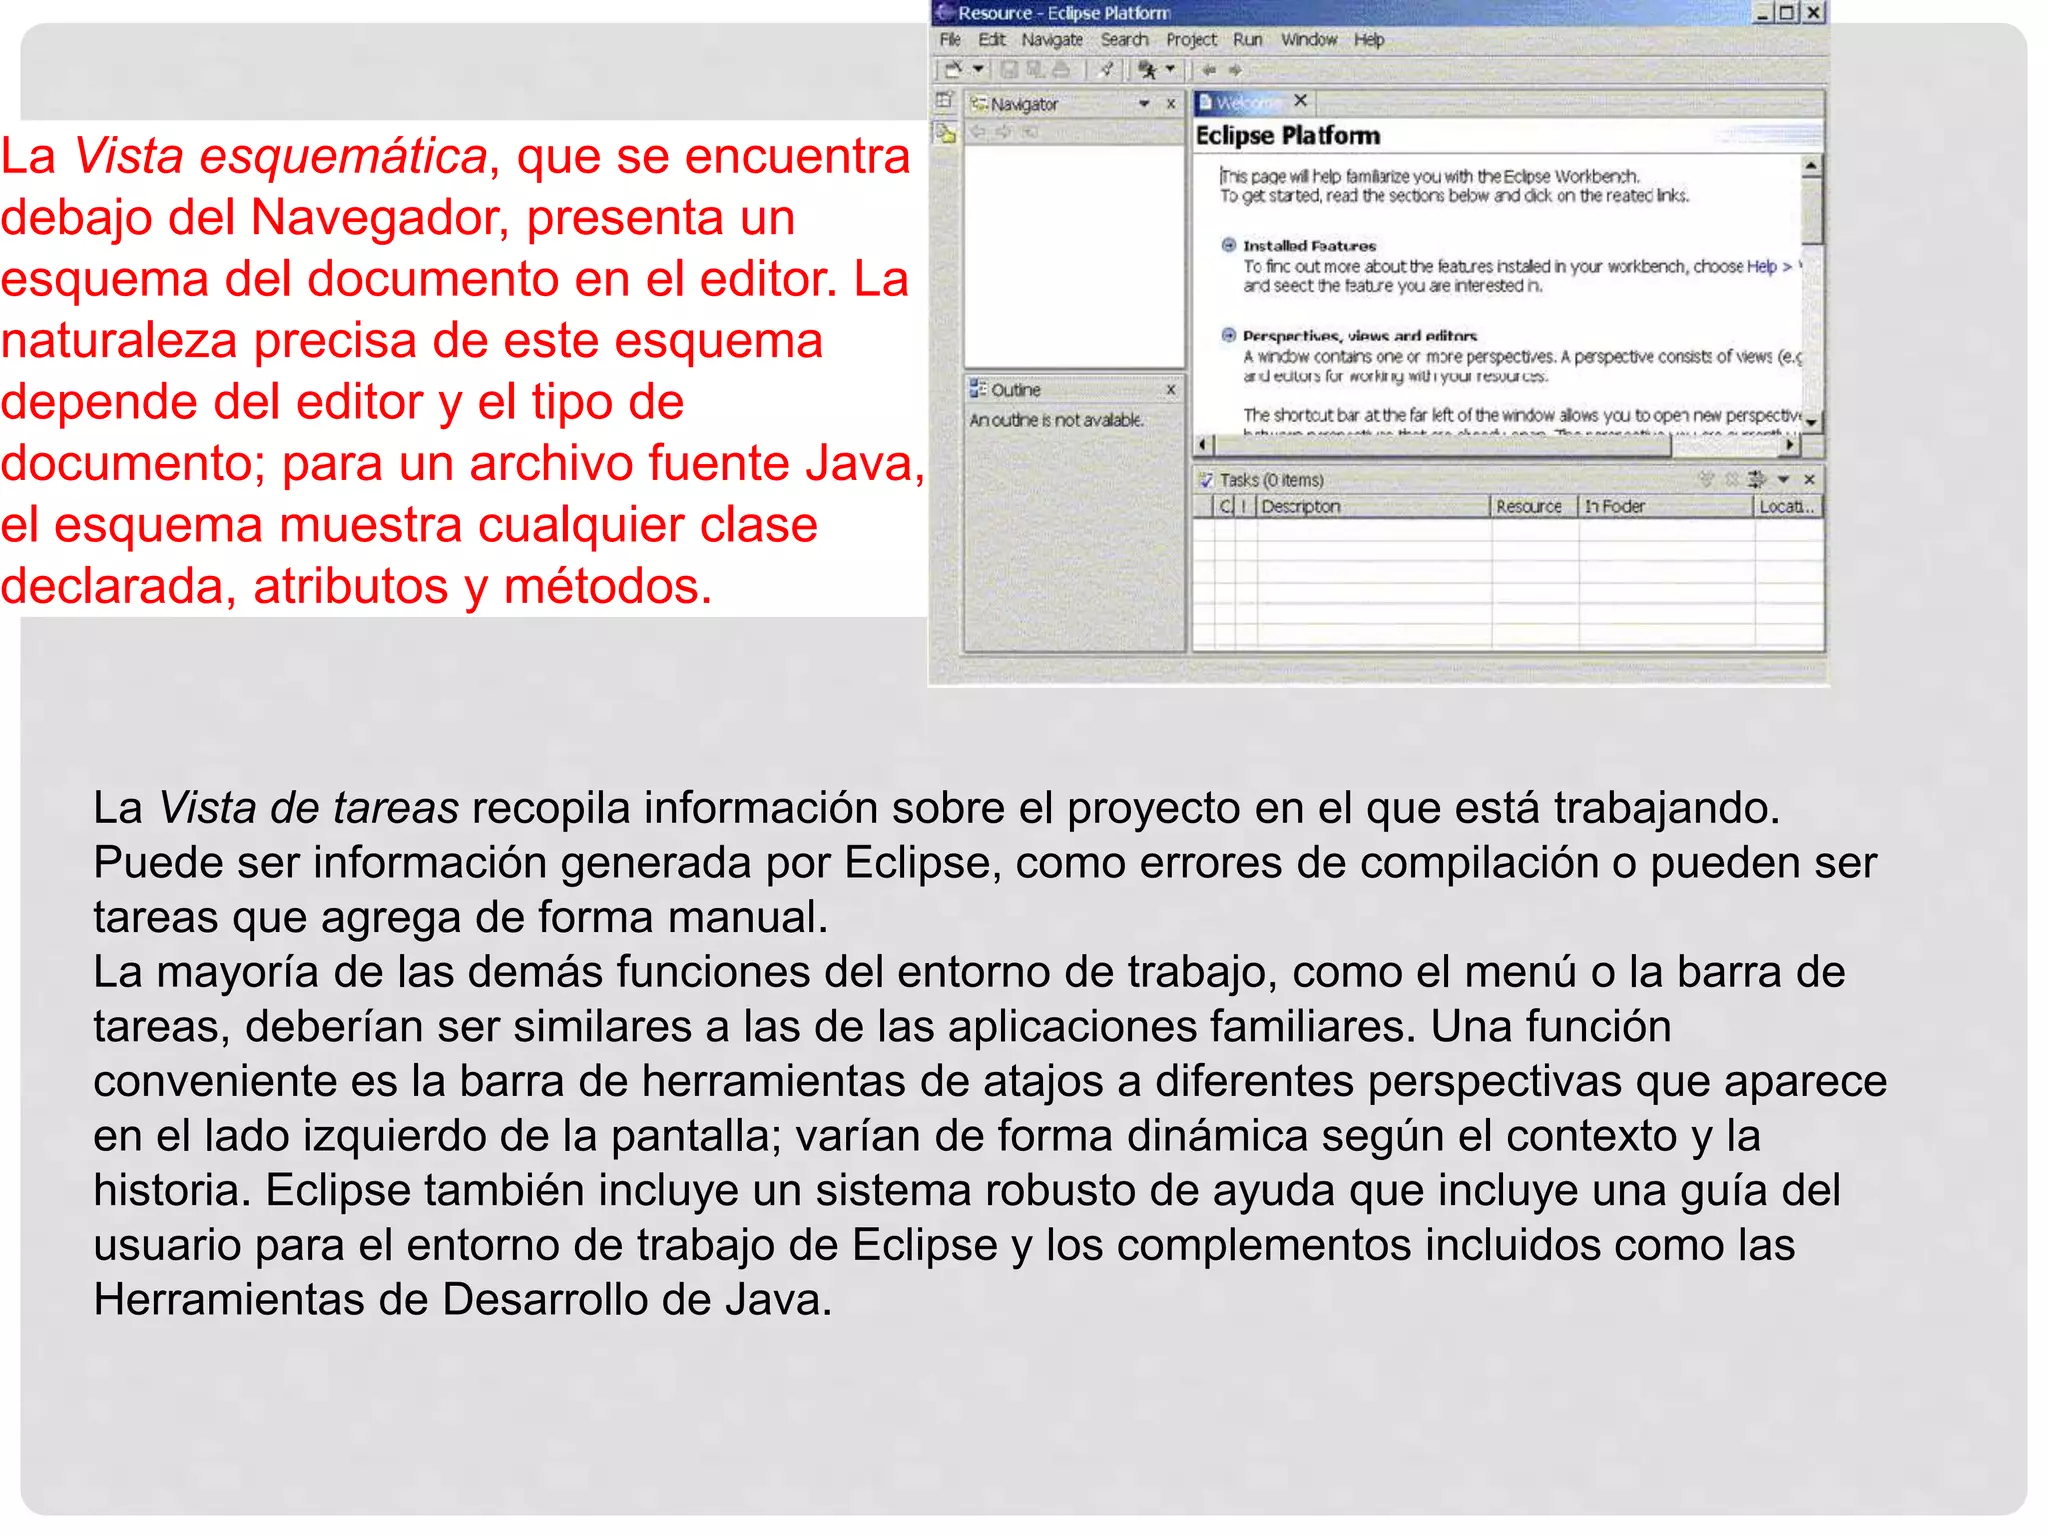Image resolution: width=2048 pixels, height=1536 pixels.
Task: Open the Window menu
Action: click(x=1309, y=40)
